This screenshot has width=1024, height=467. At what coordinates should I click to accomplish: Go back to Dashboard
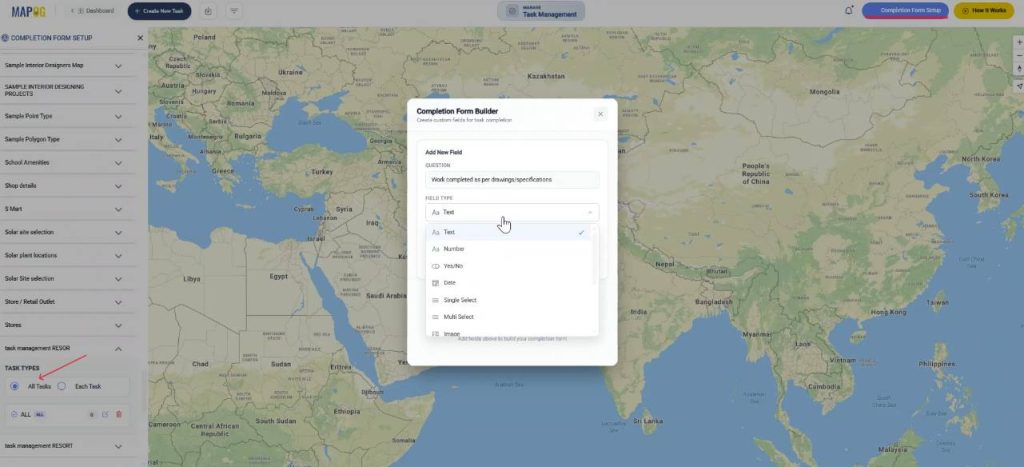(x=91, y=11)
